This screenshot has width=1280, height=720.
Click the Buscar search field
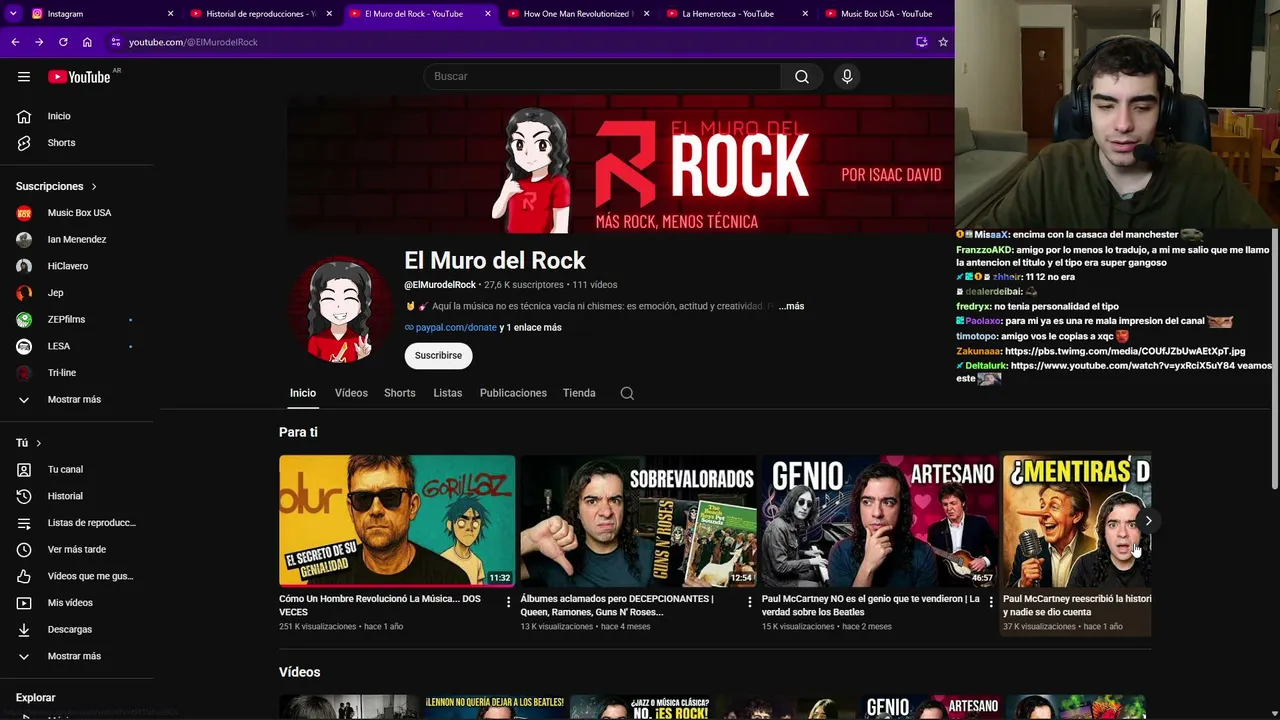pos(602,77)
